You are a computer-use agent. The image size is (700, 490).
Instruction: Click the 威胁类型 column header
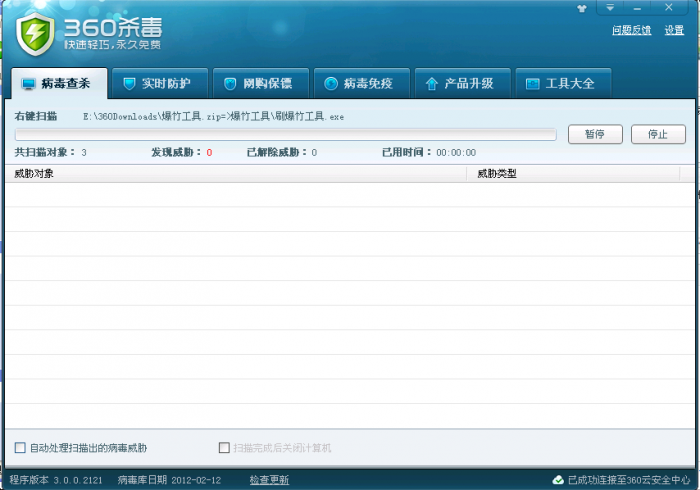(573, 174)
